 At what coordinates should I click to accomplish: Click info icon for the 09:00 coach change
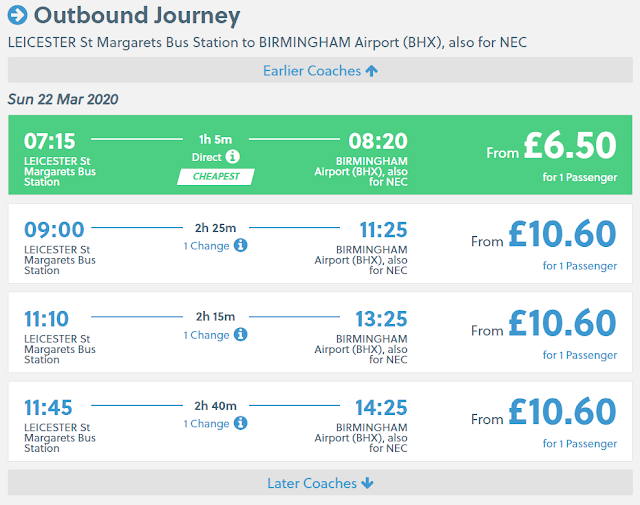click(241, 245)
